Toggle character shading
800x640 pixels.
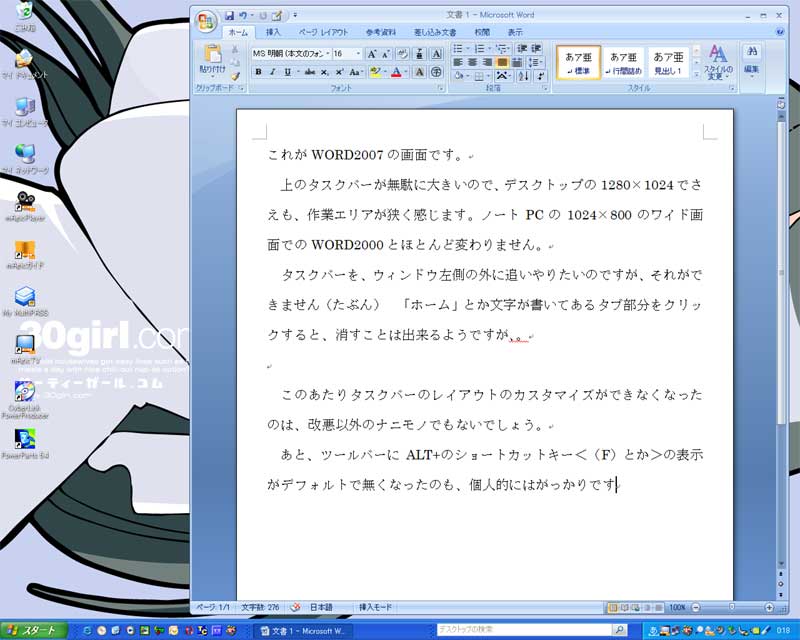pos(420,72)
